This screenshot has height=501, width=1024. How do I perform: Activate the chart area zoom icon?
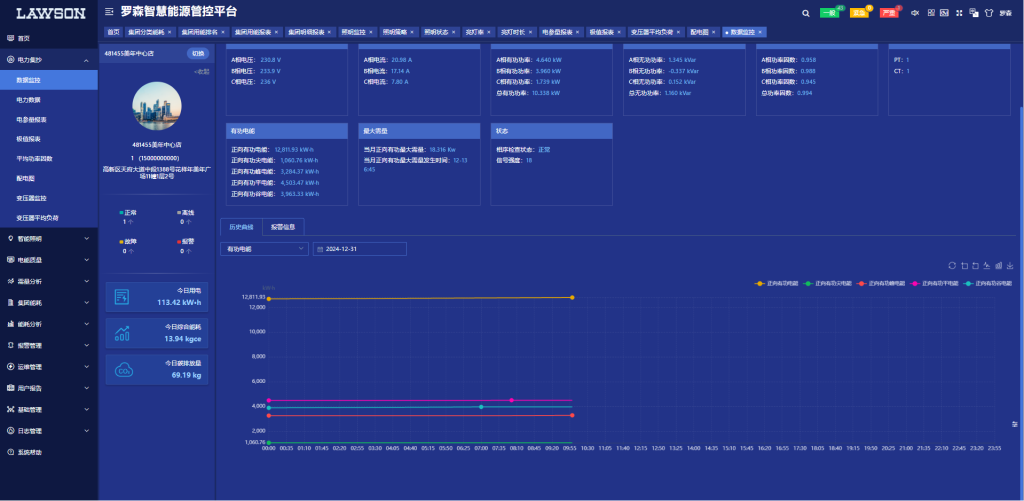965,265
